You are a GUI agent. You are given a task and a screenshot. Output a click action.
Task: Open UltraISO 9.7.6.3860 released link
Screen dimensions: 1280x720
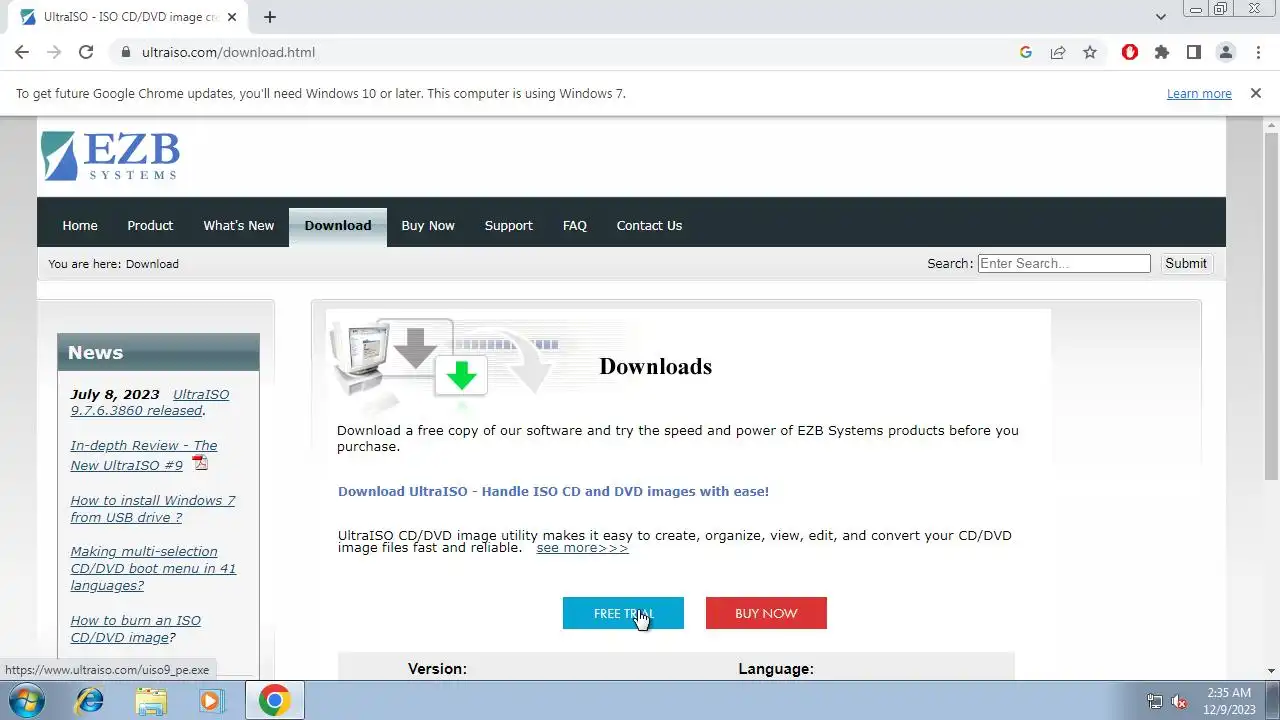(x=150, y=402)
